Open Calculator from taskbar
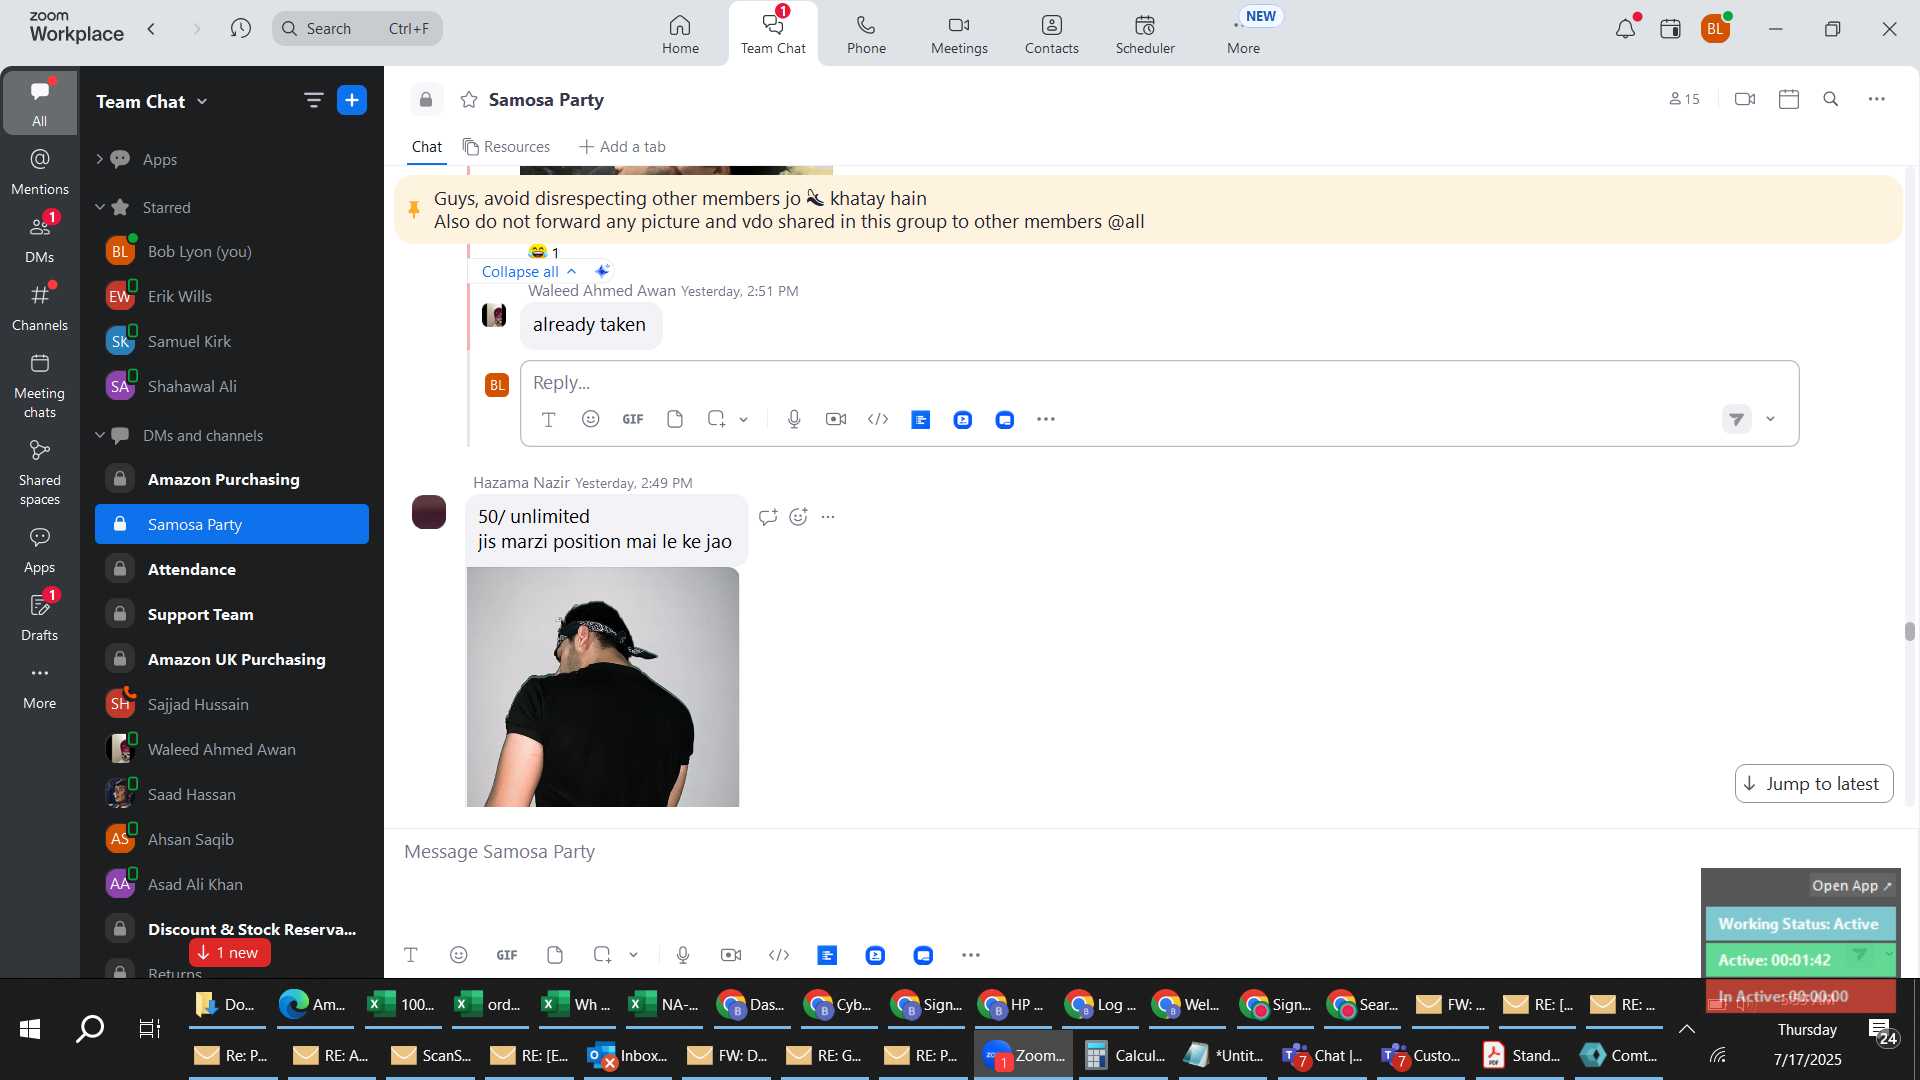This screenshot has width=1920, height=1080. coord(1126,1056)
